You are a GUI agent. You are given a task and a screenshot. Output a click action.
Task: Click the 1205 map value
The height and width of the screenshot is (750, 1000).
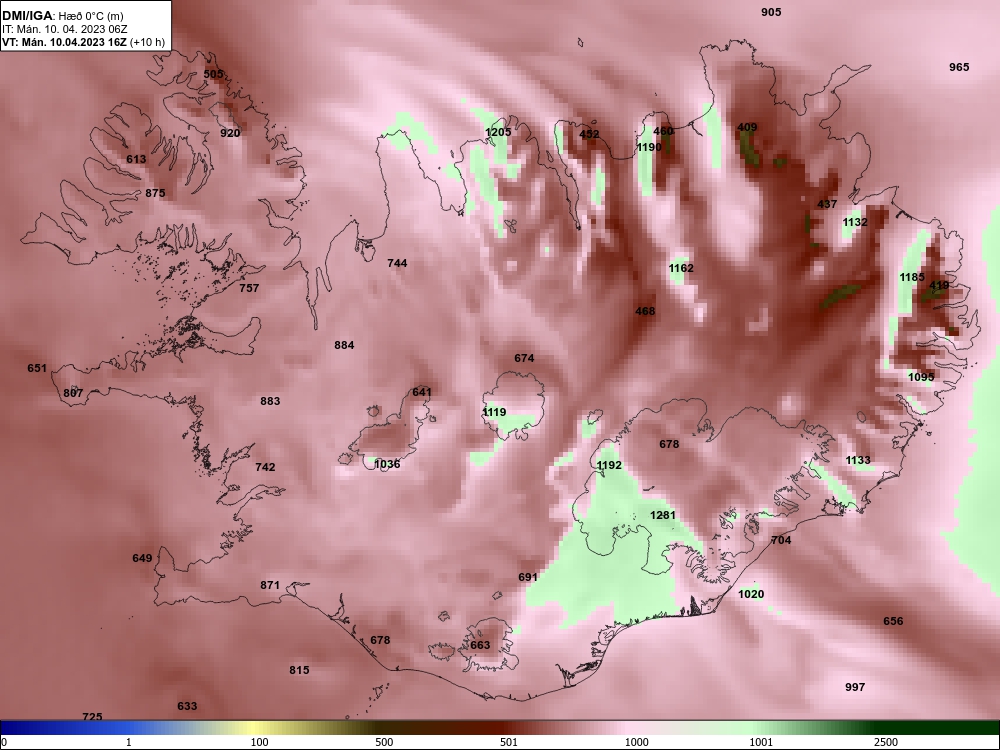pyautogui.click(x=498, y=133)
